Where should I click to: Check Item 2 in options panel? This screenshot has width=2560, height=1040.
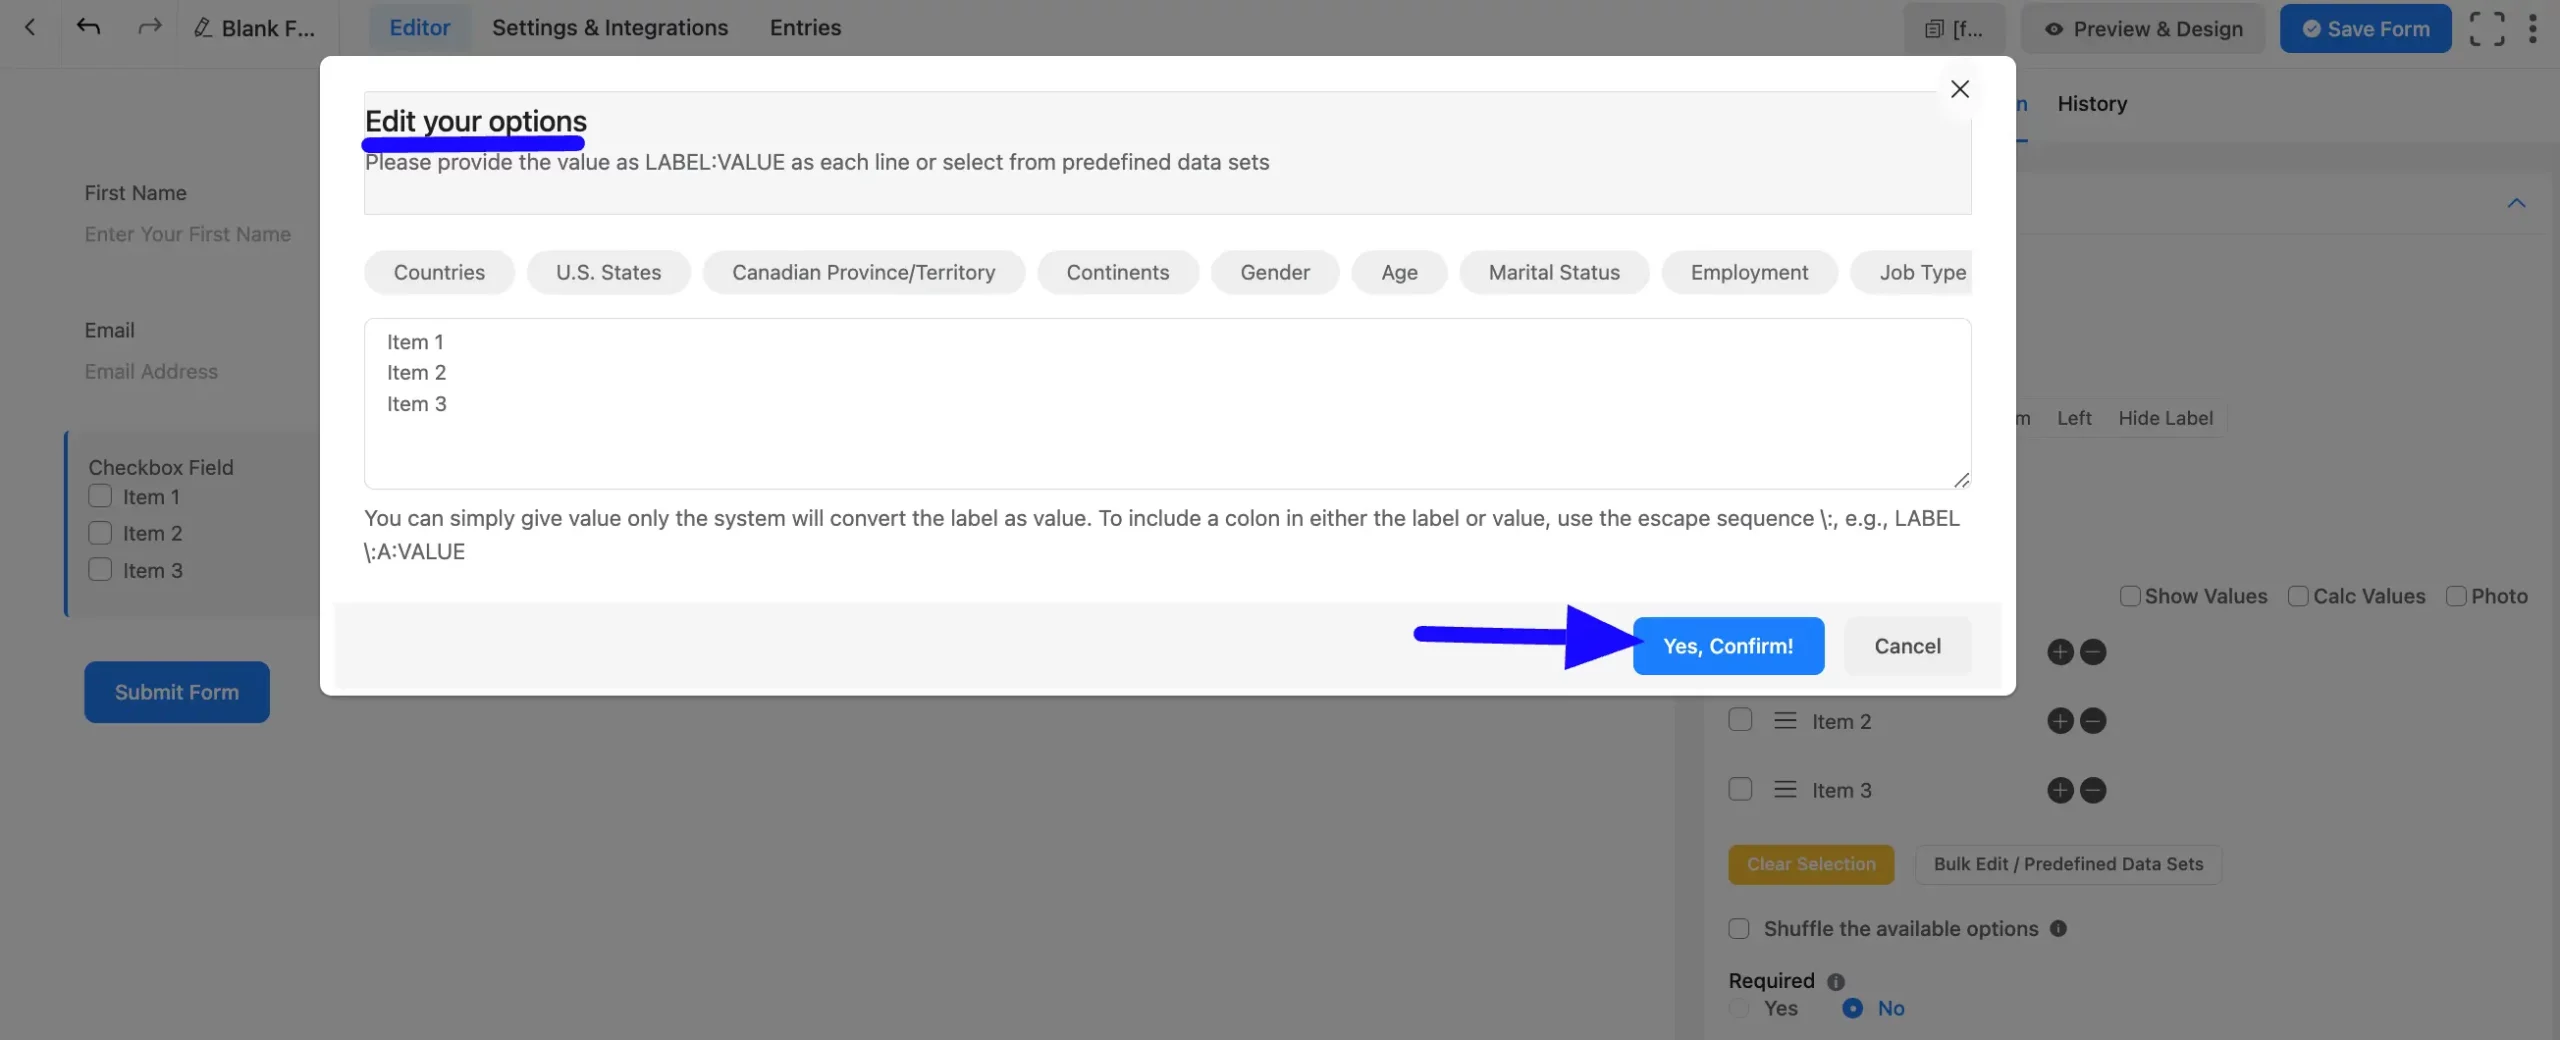click(1740, 720)
